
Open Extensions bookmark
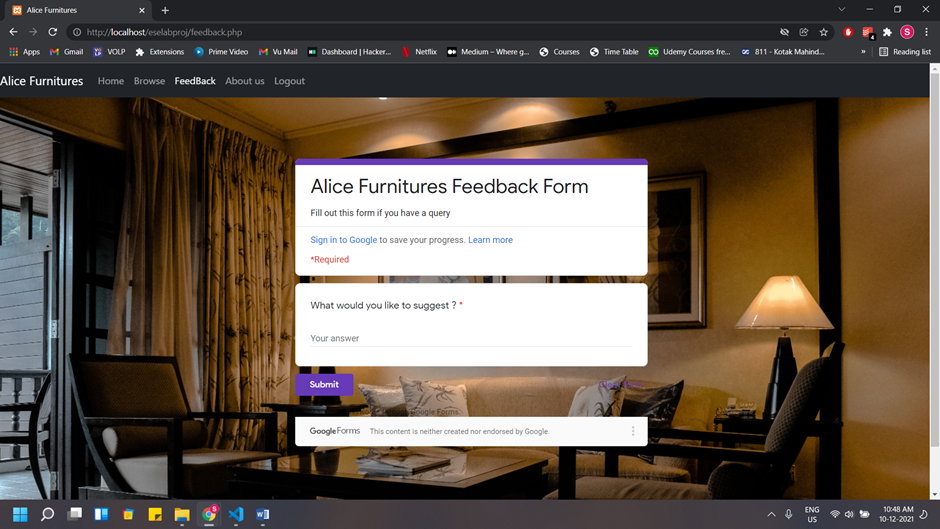tap(159, 52)
